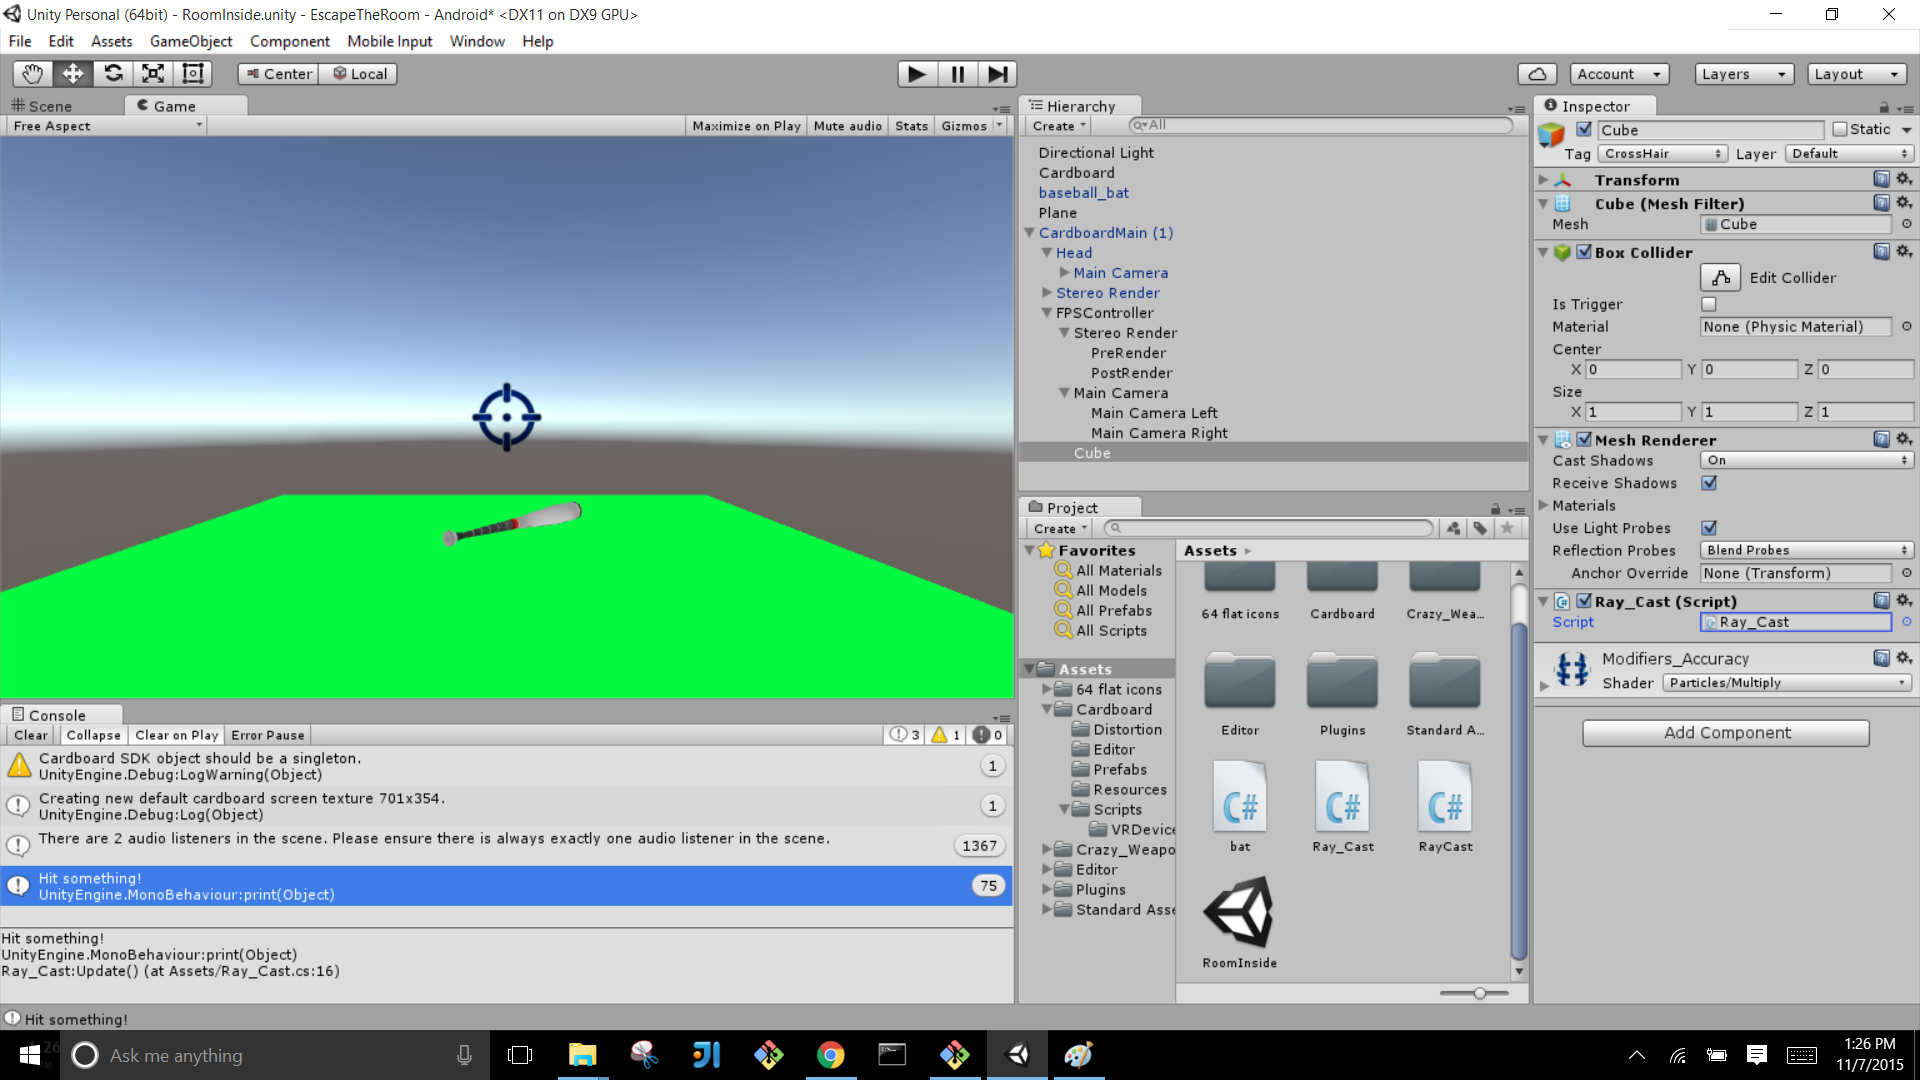The height and width of the screenshot is (1080, 1920).
Task: Open the Cast Shadows dropdown
Action: pyautogui.click(x=1806, y=460)
